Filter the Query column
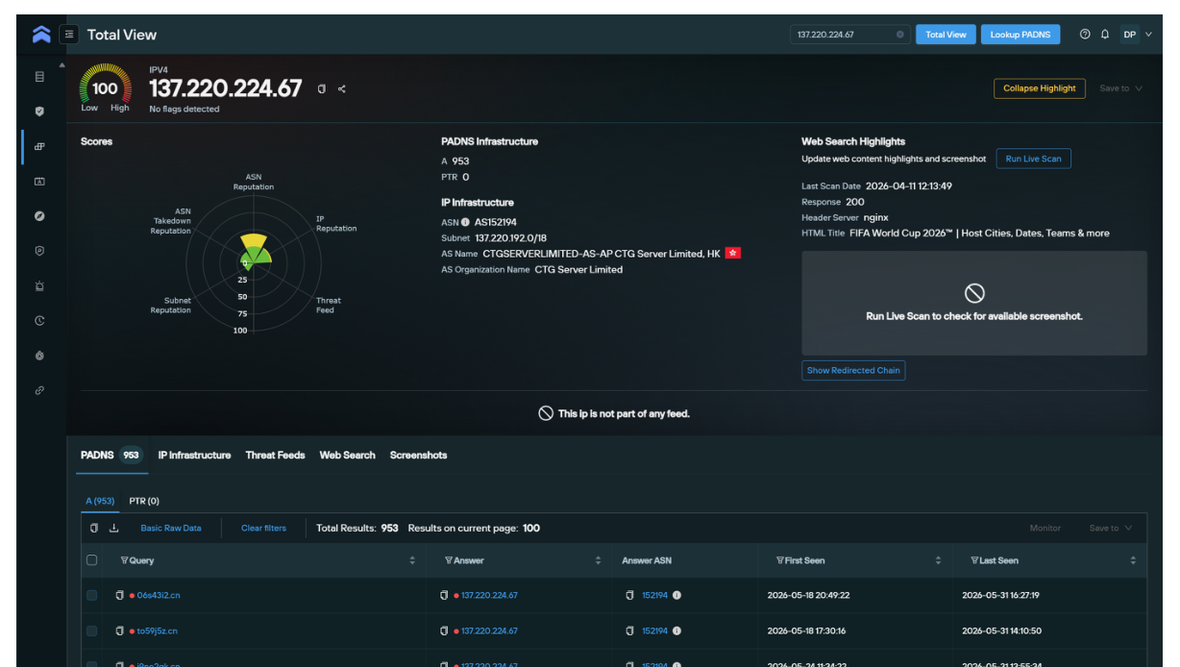The height and width of the screenshot is (667, 1180). 124,560
